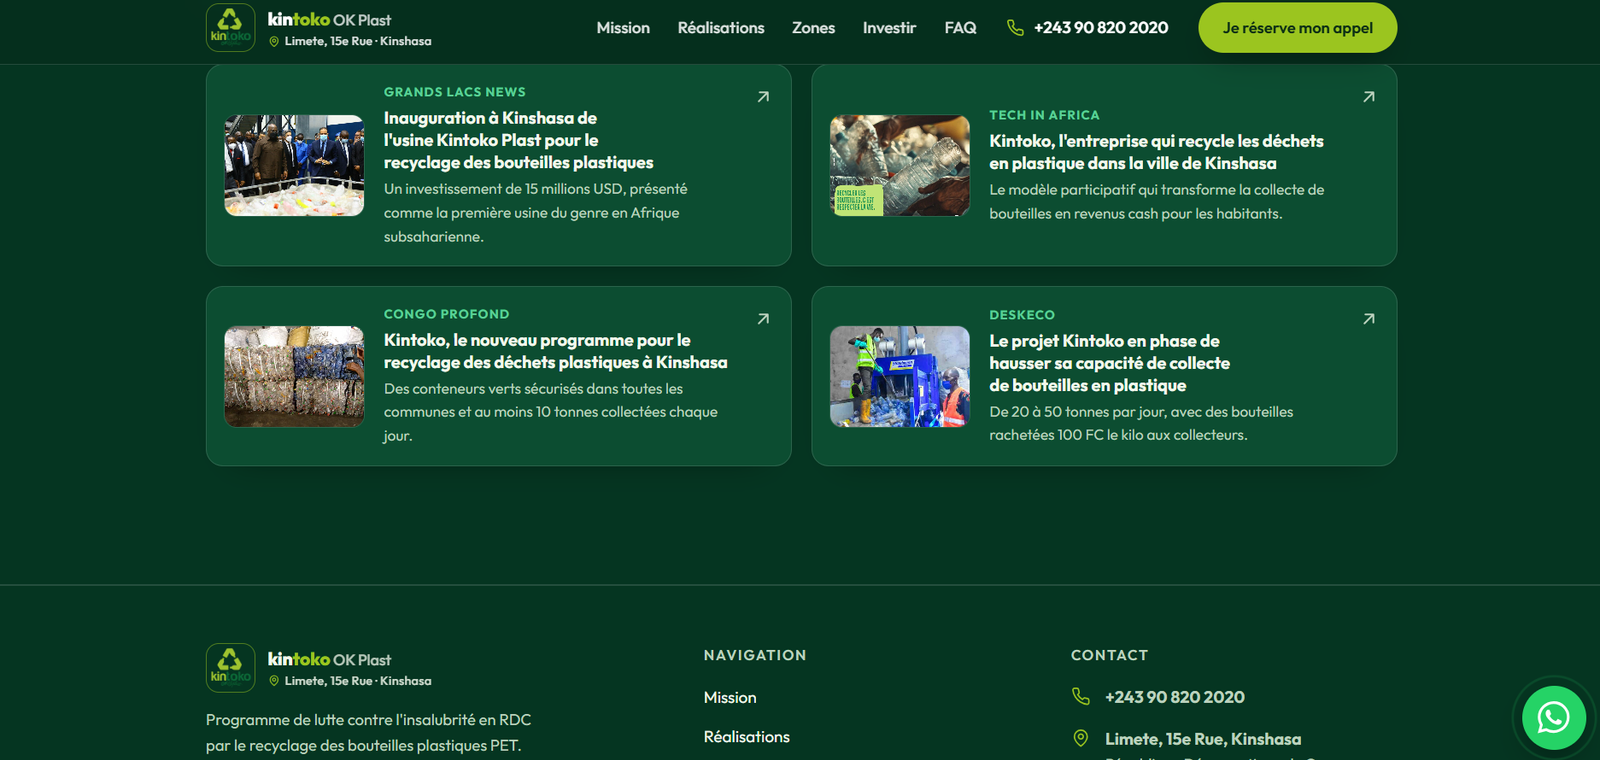This screenshot has width=1600, height=760.
Task: Click the location pin icon in the header
Action: point(274,41)
